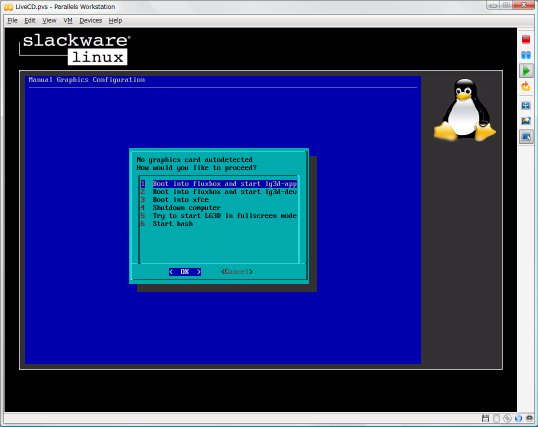Select option 1 Boot into fluxbox lg3d-app
Screen dimensions: 538x427
click(x=219, y=184)
